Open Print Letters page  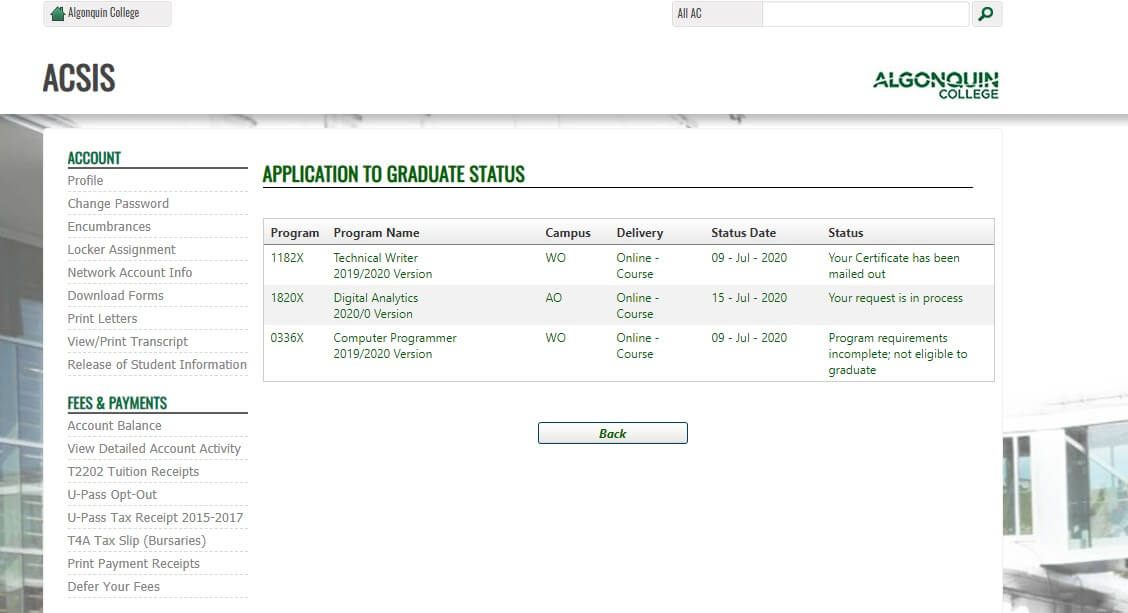tap(102, 319)
